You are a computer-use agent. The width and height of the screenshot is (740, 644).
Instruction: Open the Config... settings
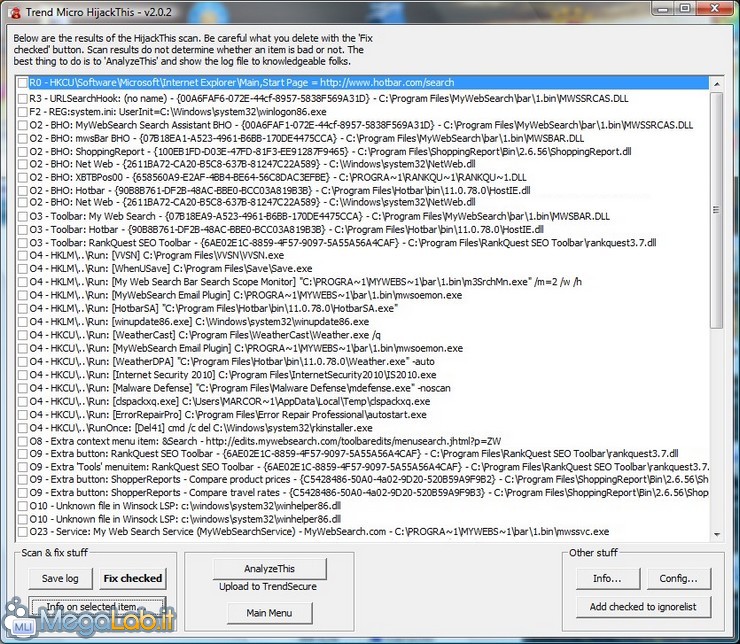click(679, 578)
